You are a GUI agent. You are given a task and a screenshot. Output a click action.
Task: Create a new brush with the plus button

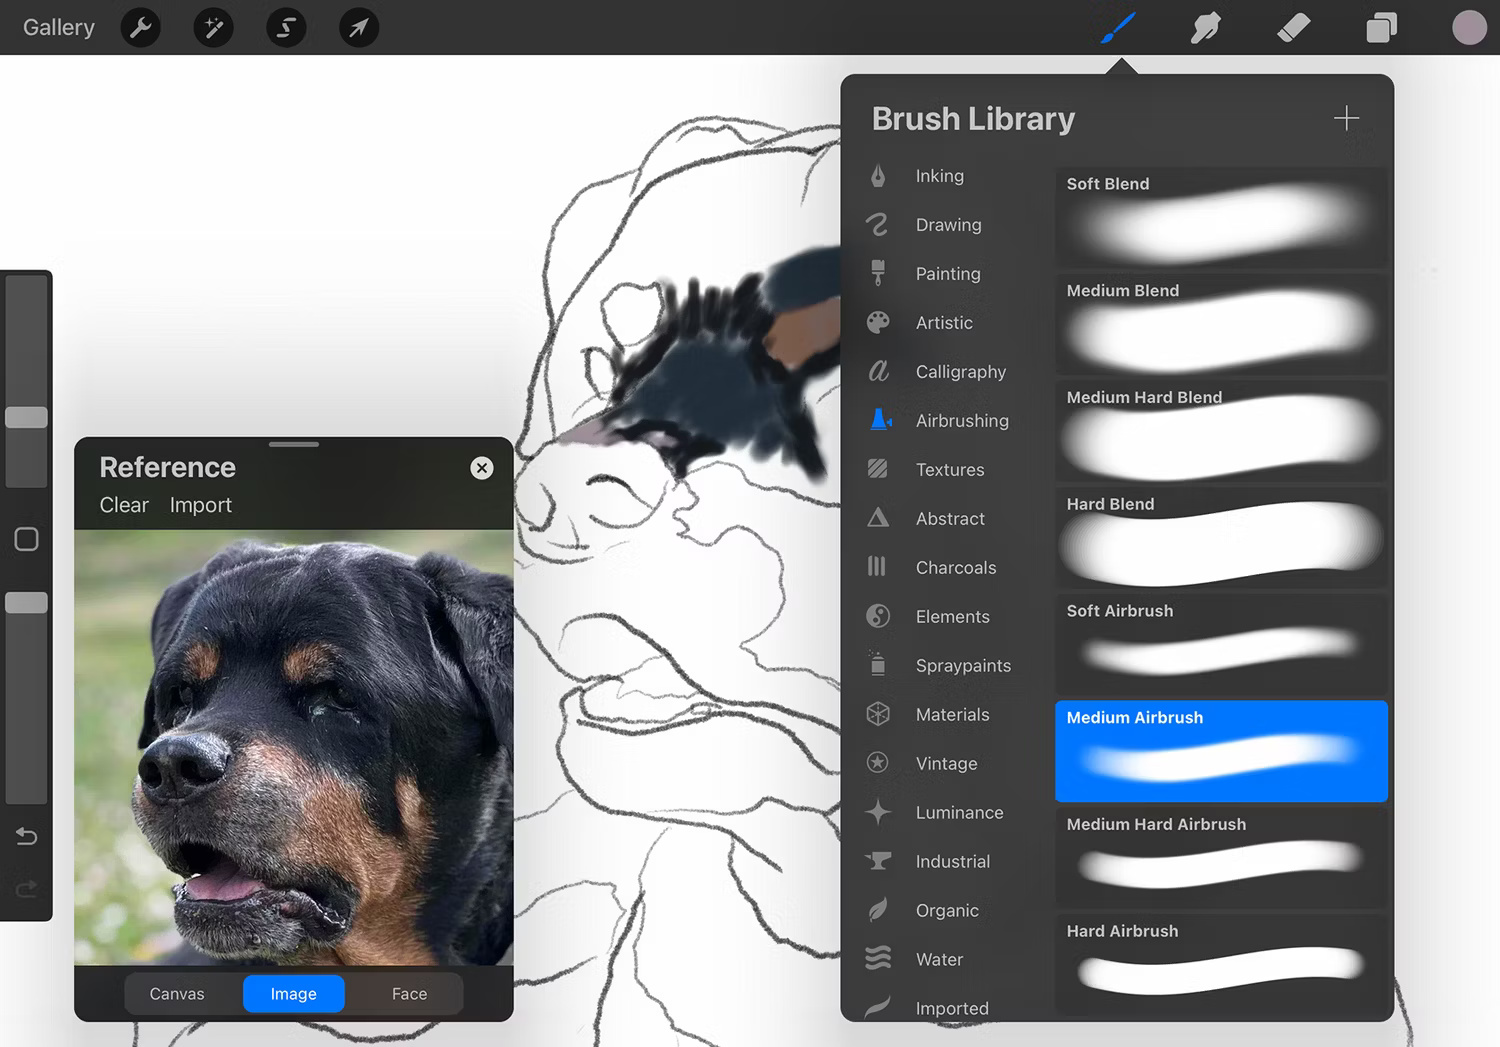[1346, 118]
